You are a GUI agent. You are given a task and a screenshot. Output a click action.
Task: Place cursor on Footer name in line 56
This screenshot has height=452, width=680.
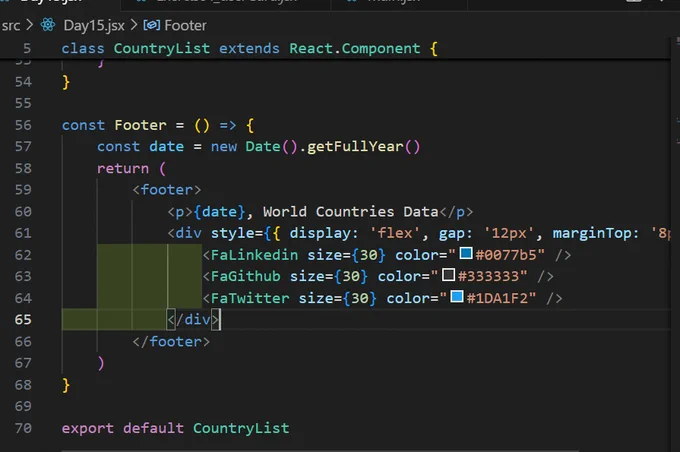click(x=141, y=125)
